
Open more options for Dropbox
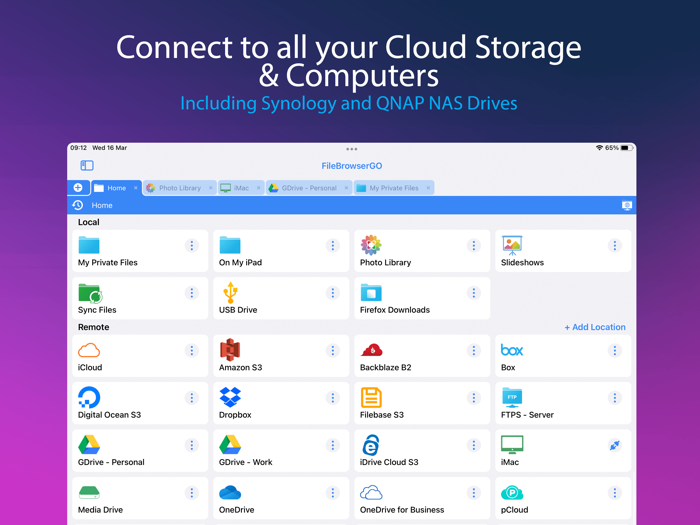(x=333, y=398)
